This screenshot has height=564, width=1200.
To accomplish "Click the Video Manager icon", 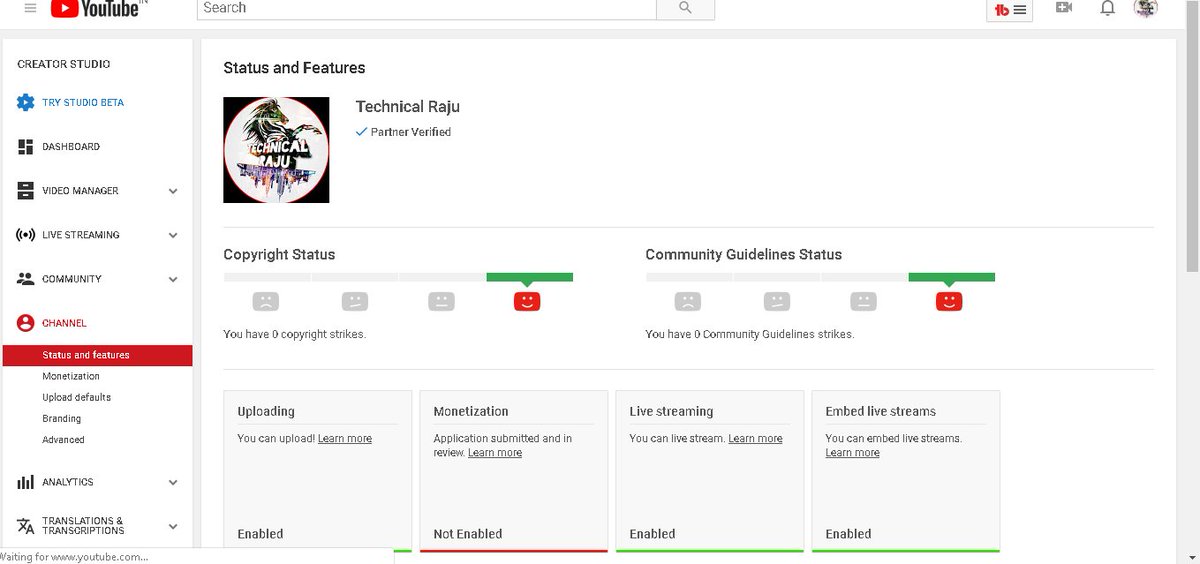I will tap(26, 190).
